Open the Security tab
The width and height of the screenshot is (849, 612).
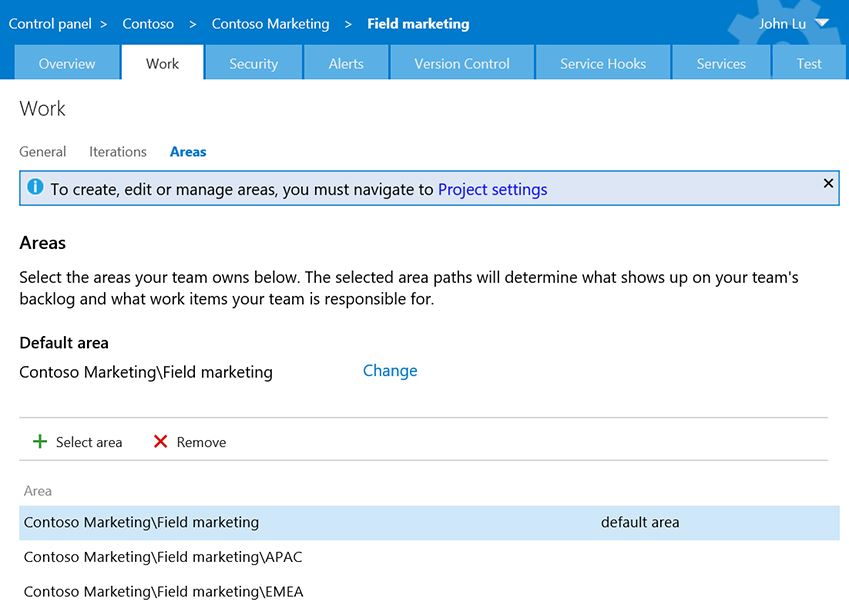253,63
